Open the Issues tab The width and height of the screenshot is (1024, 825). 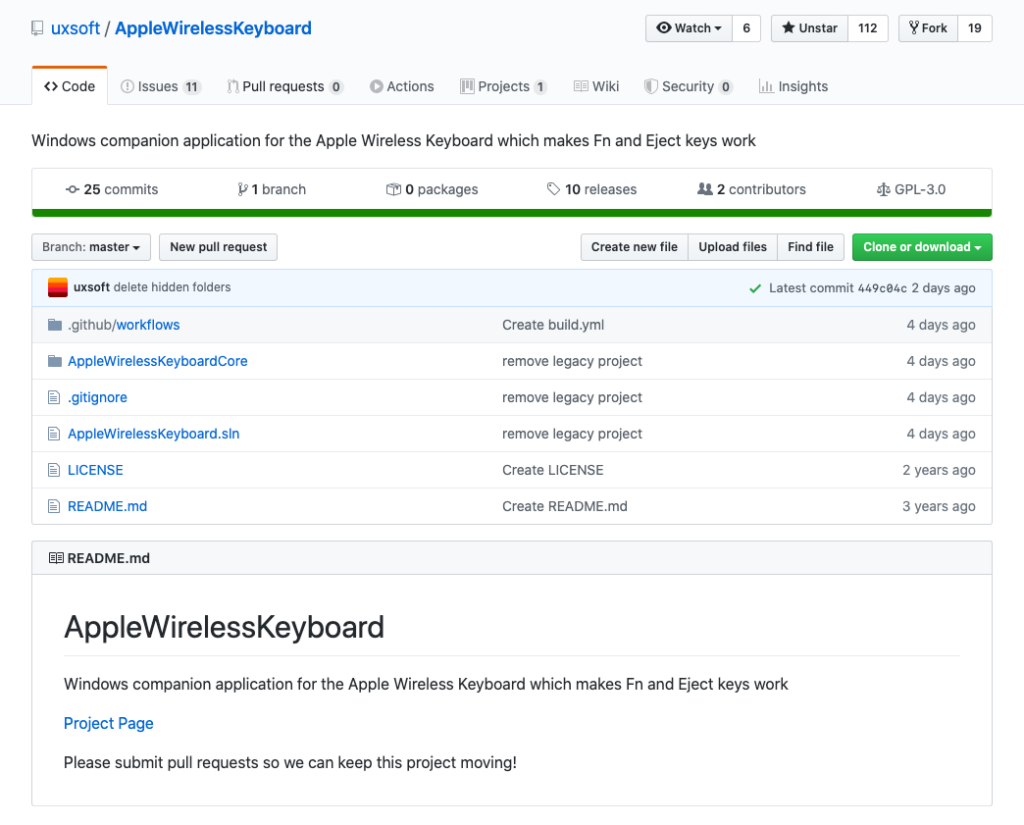(x=161, y=86)
